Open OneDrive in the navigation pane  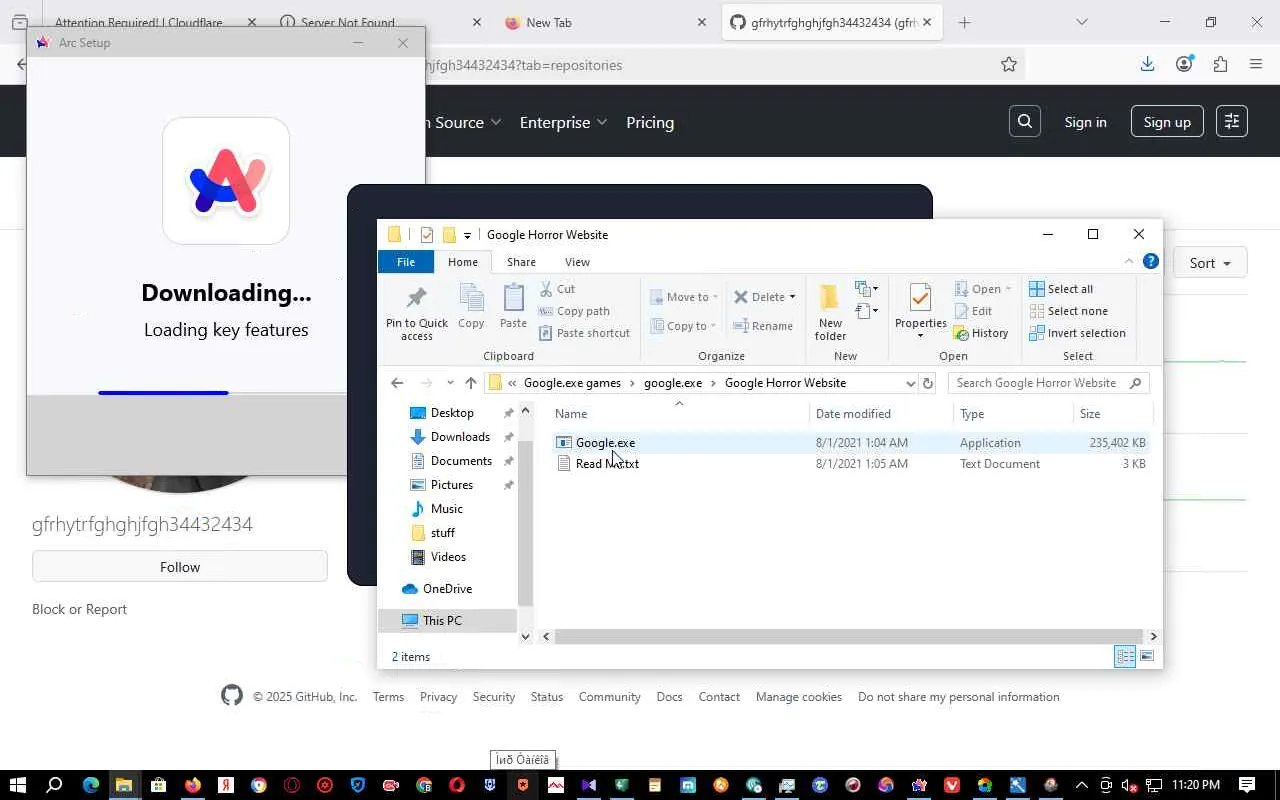pyautogui.click(x=447, y=589)
